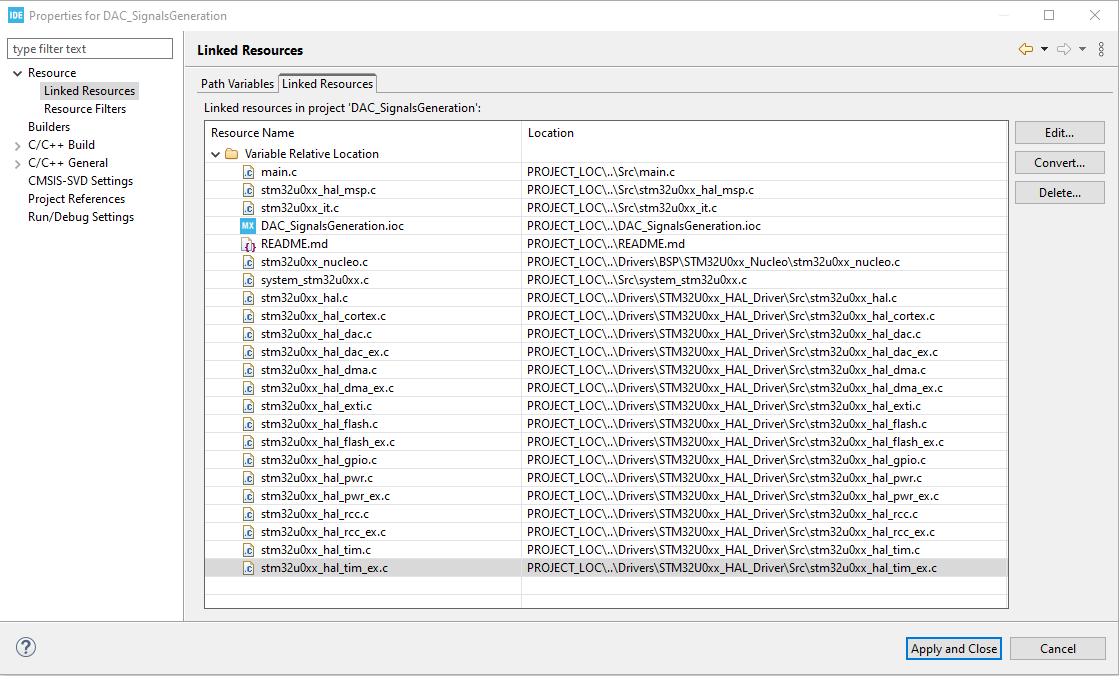Click the C icon next to stm32u0xx_hal_tim_ex.c
1119x676 pixels.
point(247,567)
